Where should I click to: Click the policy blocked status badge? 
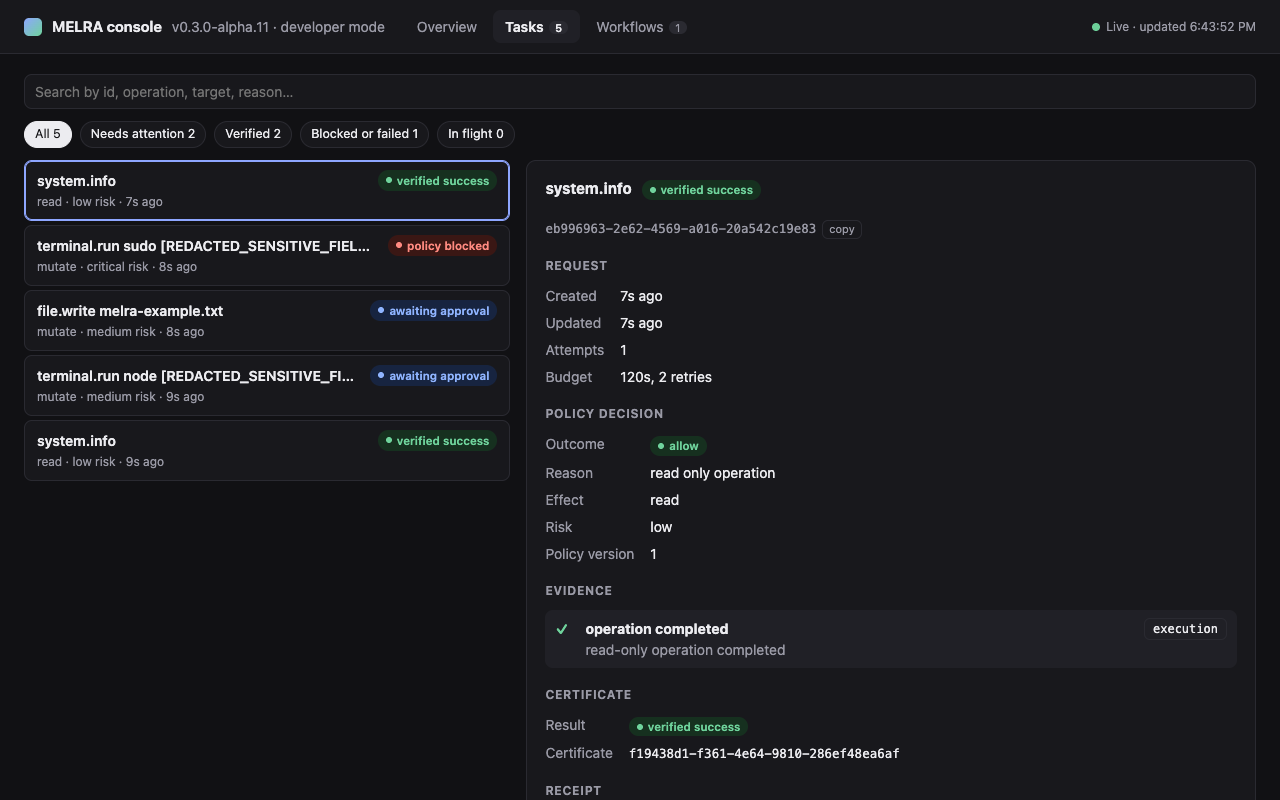pyautogui.click(x=442, y=246)
